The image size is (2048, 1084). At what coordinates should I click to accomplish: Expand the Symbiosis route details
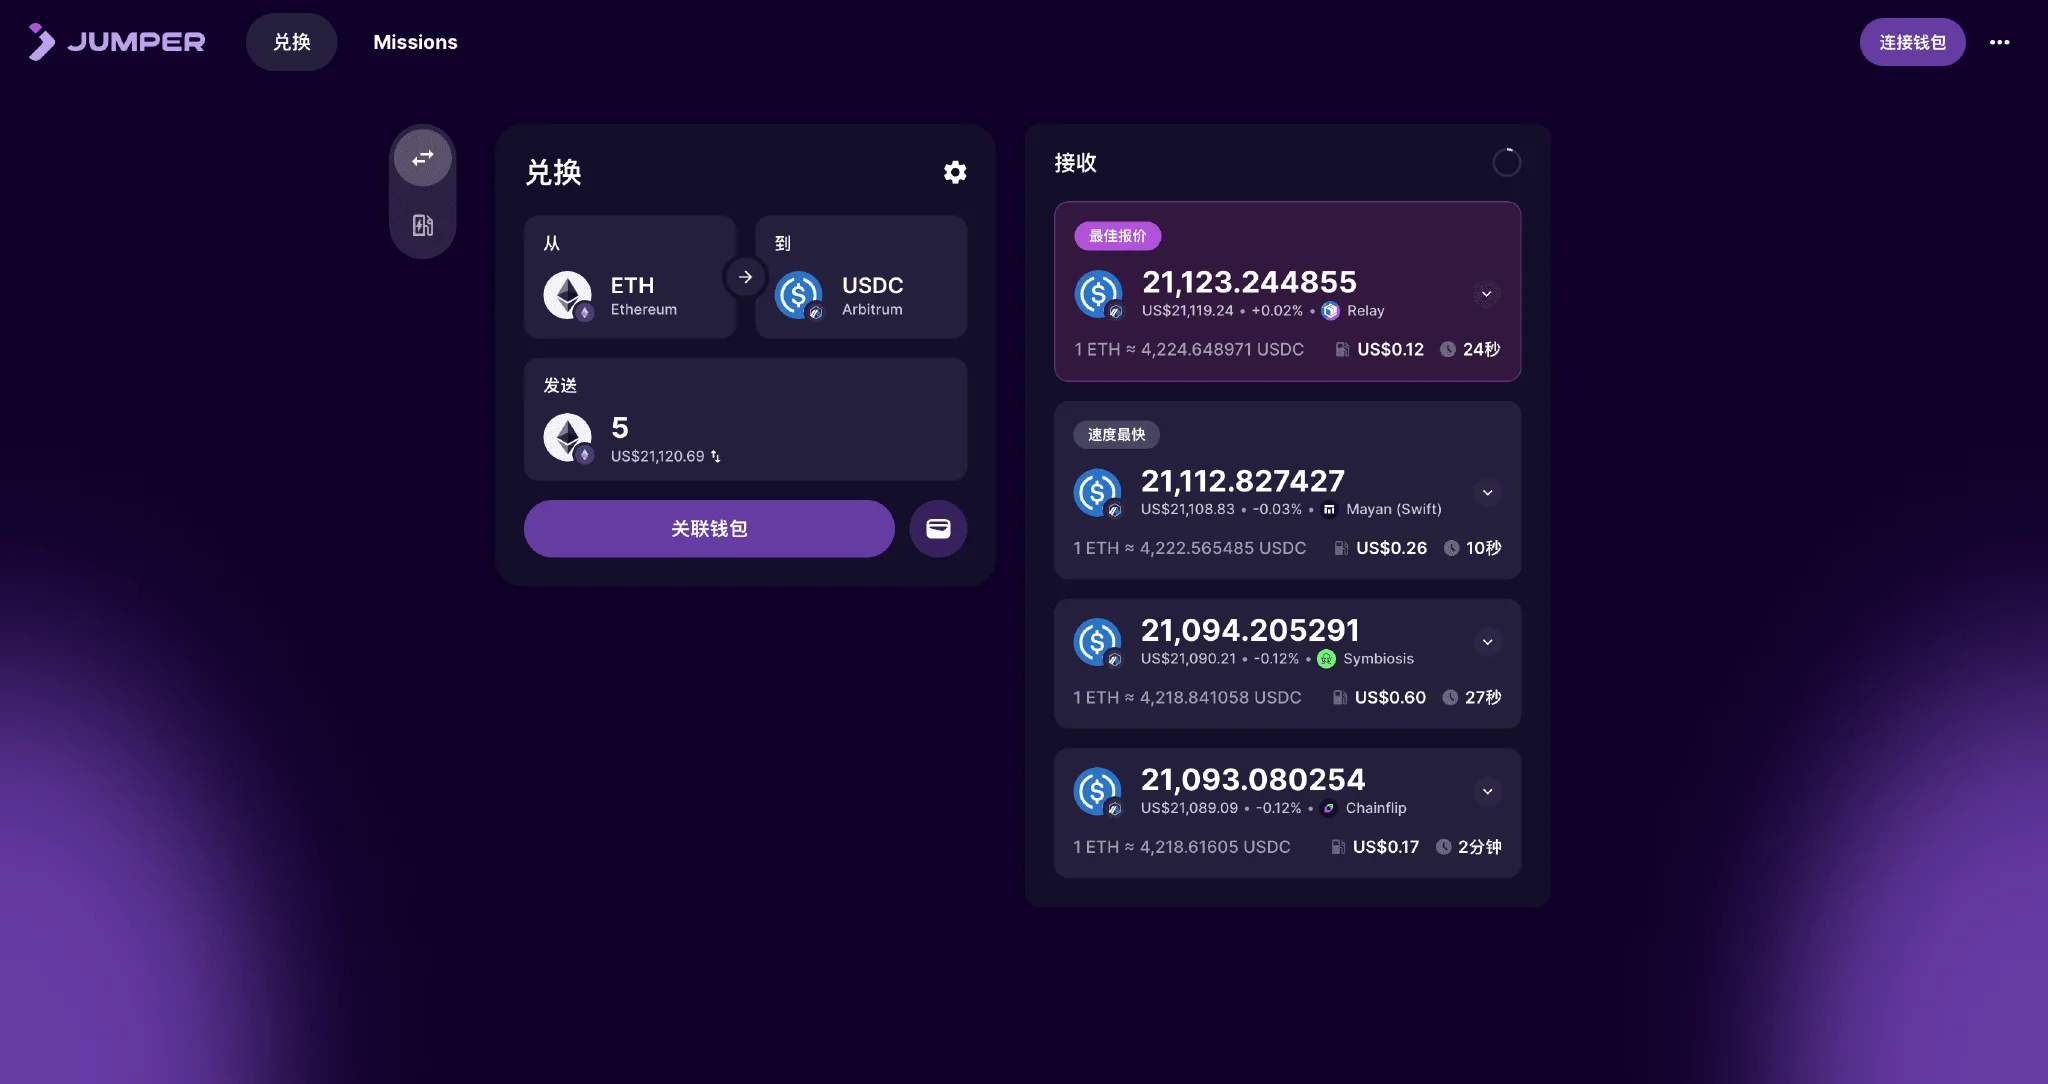tap(1487, 642)
